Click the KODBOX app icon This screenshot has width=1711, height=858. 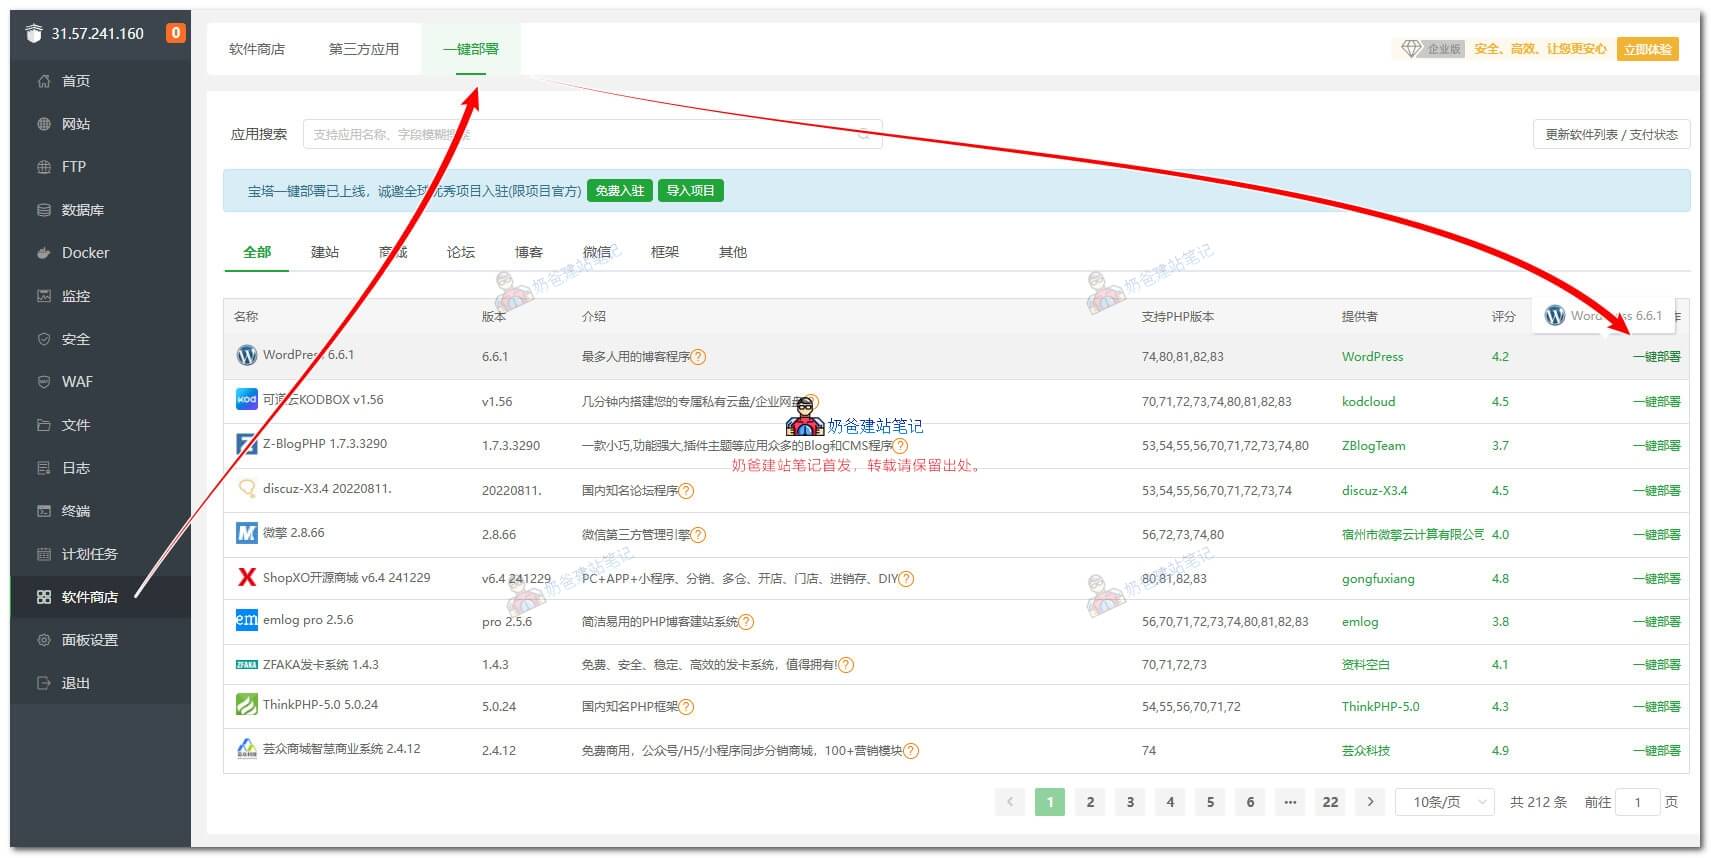(246, 399)
